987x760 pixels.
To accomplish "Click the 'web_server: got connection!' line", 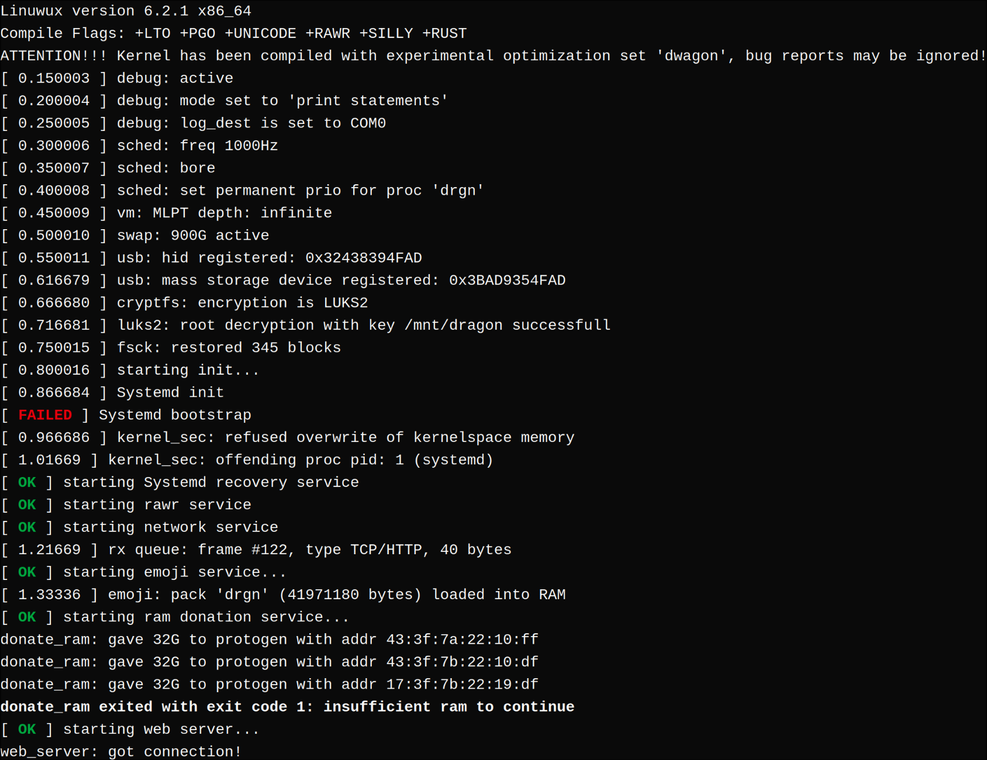I will tap(121, 751).
